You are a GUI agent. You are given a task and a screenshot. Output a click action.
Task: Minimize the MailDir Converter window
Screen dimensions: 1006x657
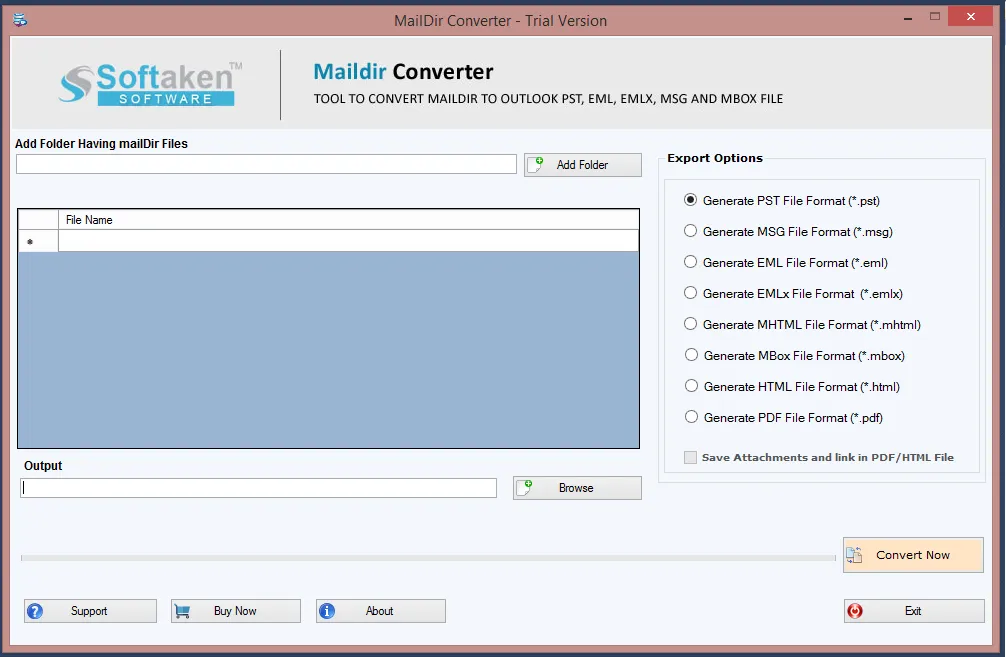click(x=908, y=19)
